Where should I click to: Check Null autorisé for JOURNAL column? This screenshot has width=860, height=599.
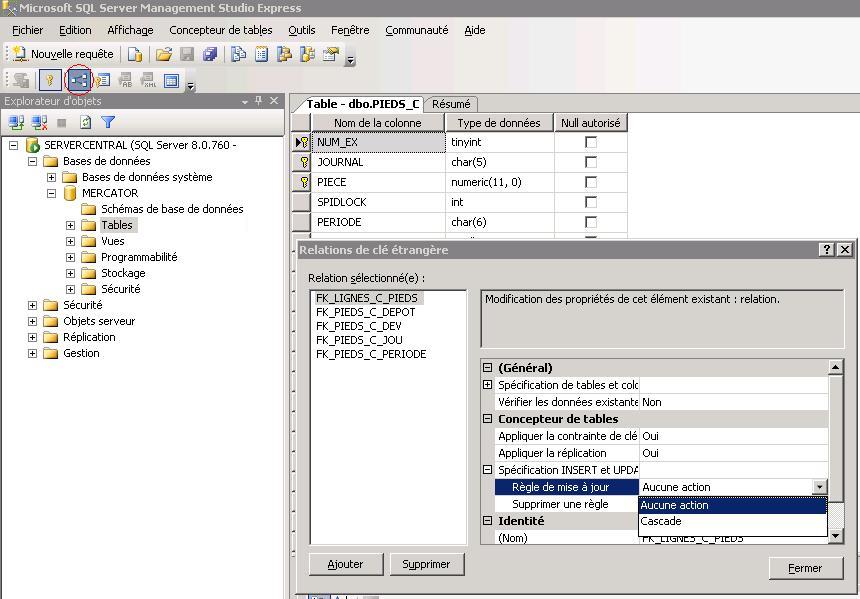tap(591, 162)
